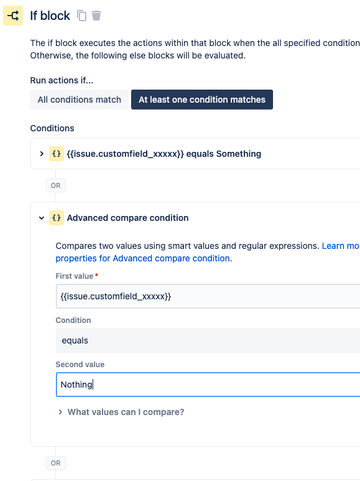Click the If block branch icon
Viewport: 360px width, 481px height.
[13, 16]
